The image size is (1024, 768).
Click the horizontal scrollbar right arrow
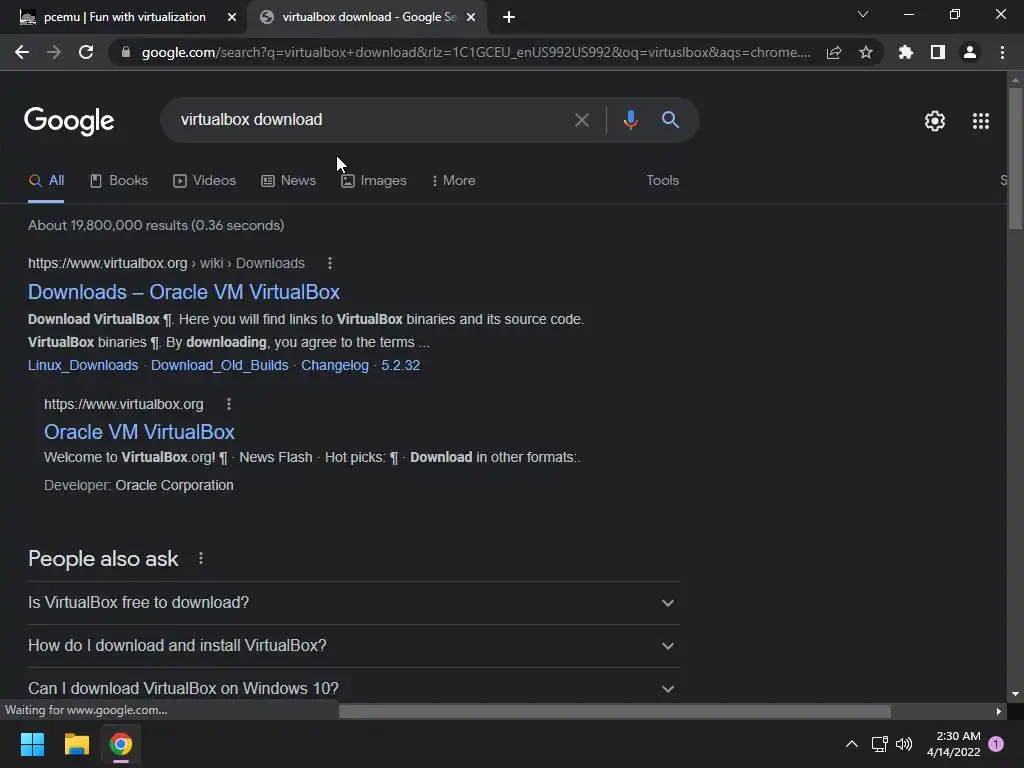point(999,711)
